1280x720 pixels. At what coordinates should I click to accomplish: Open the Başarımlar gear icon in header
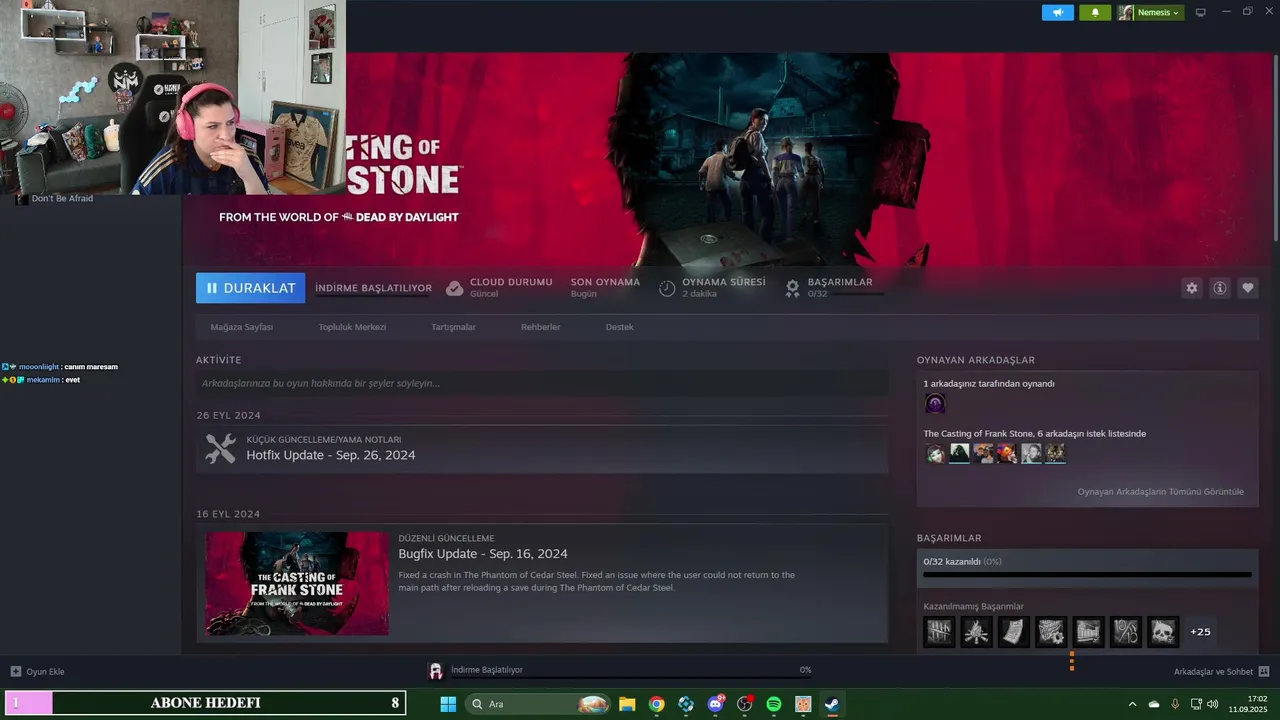pos(792,288)
